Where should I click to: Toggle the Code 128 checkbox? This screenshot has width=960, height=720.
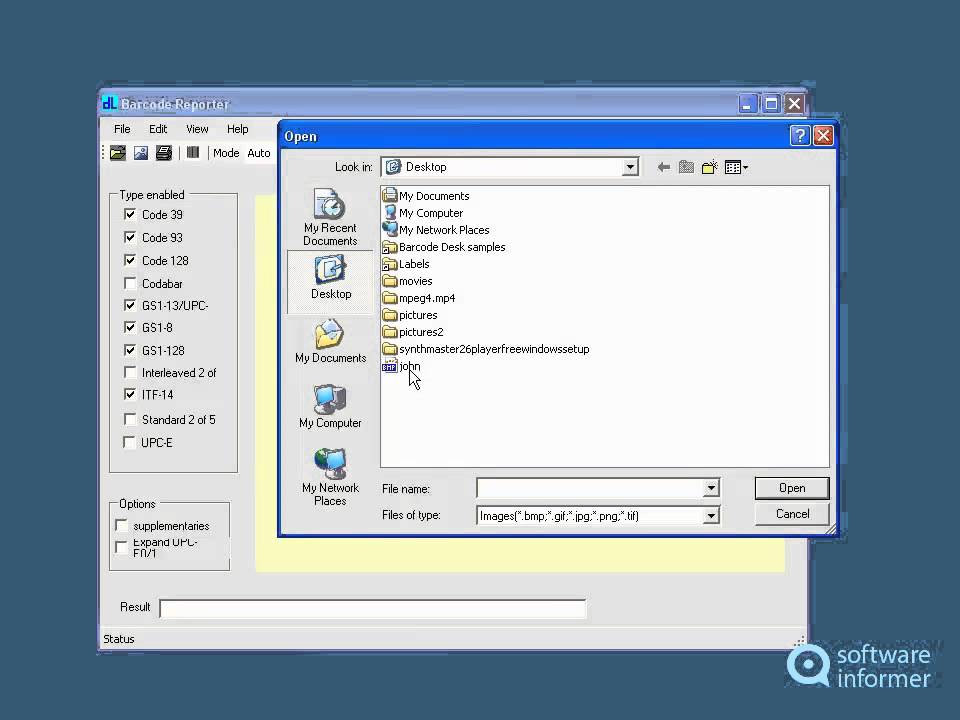[x=130, y=260]
